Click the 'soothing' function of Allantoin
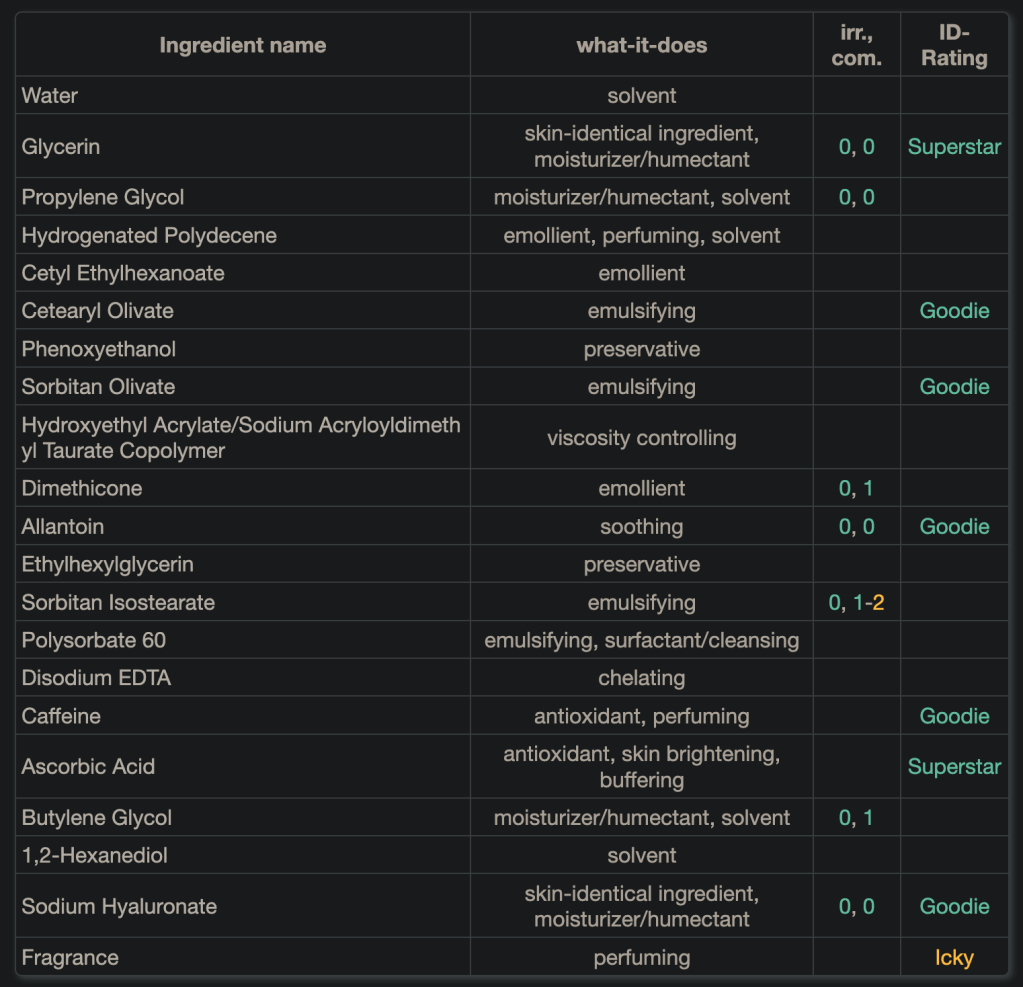Screen dimensions: 1023x987 [642, 527]
